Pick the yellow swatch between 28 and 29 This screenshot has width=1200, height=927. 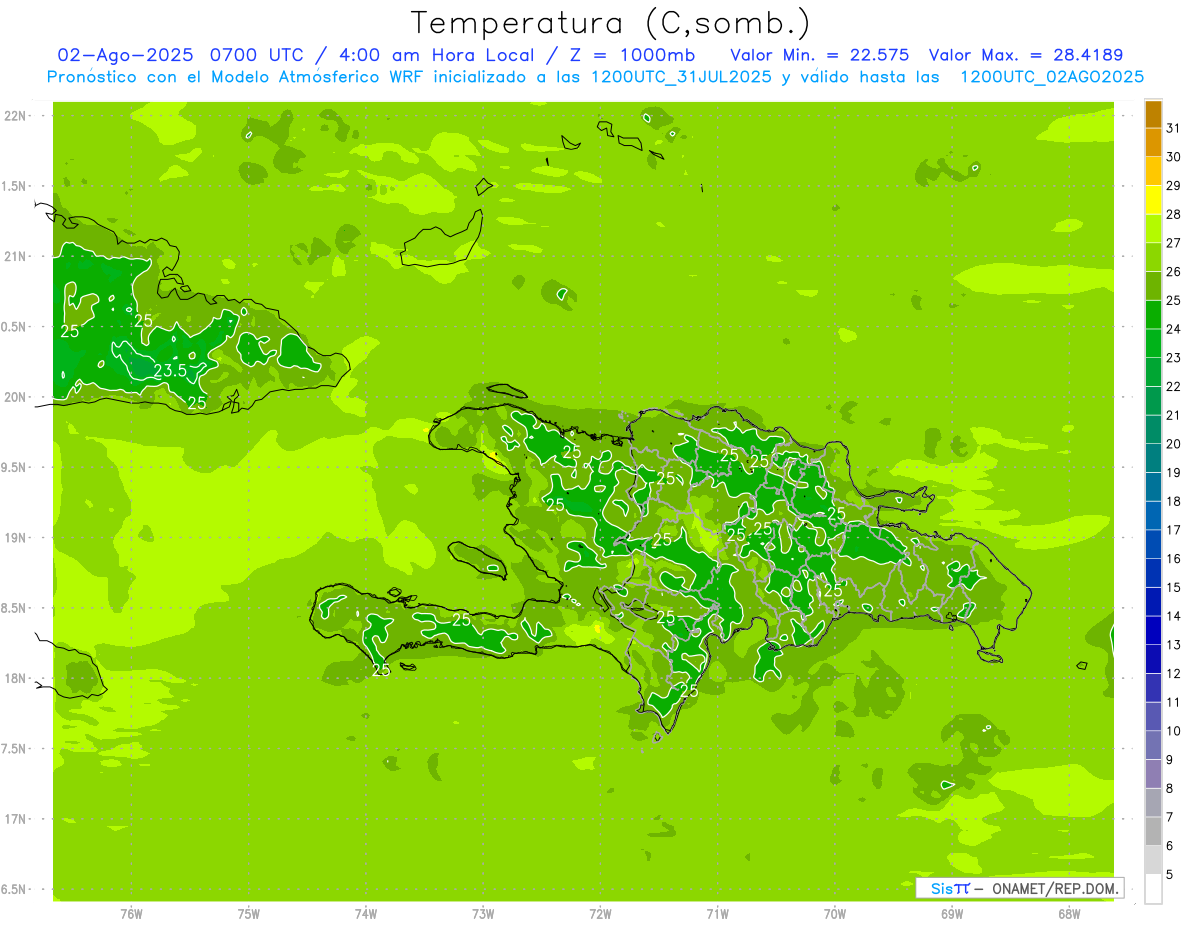pyautogui.click(x=1153, y=200)
